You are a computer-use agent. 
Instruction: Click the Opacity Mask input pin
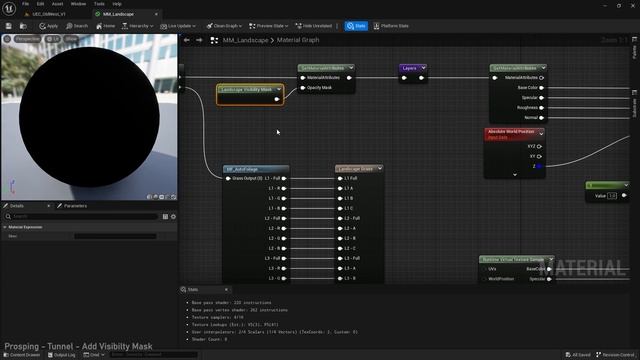tap(303, 88)
